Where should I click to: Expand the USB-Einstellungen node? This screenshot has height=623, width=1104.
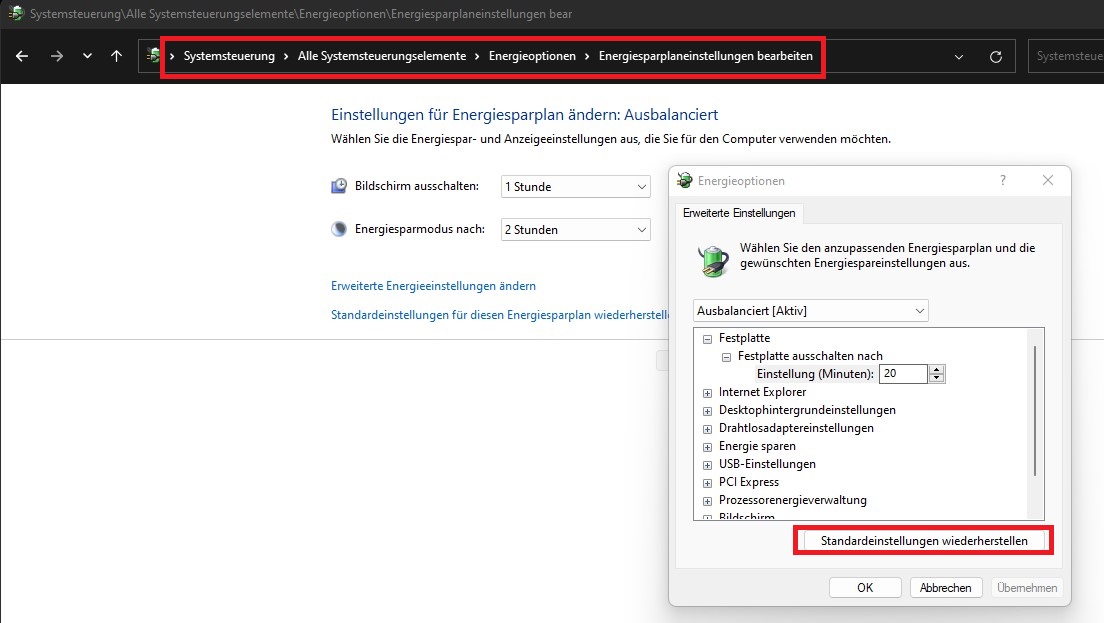click(707, 464)
